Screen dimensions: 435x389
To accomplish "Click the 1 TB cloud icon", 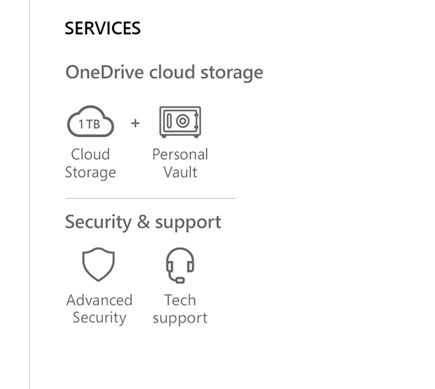I will point(91,121).
